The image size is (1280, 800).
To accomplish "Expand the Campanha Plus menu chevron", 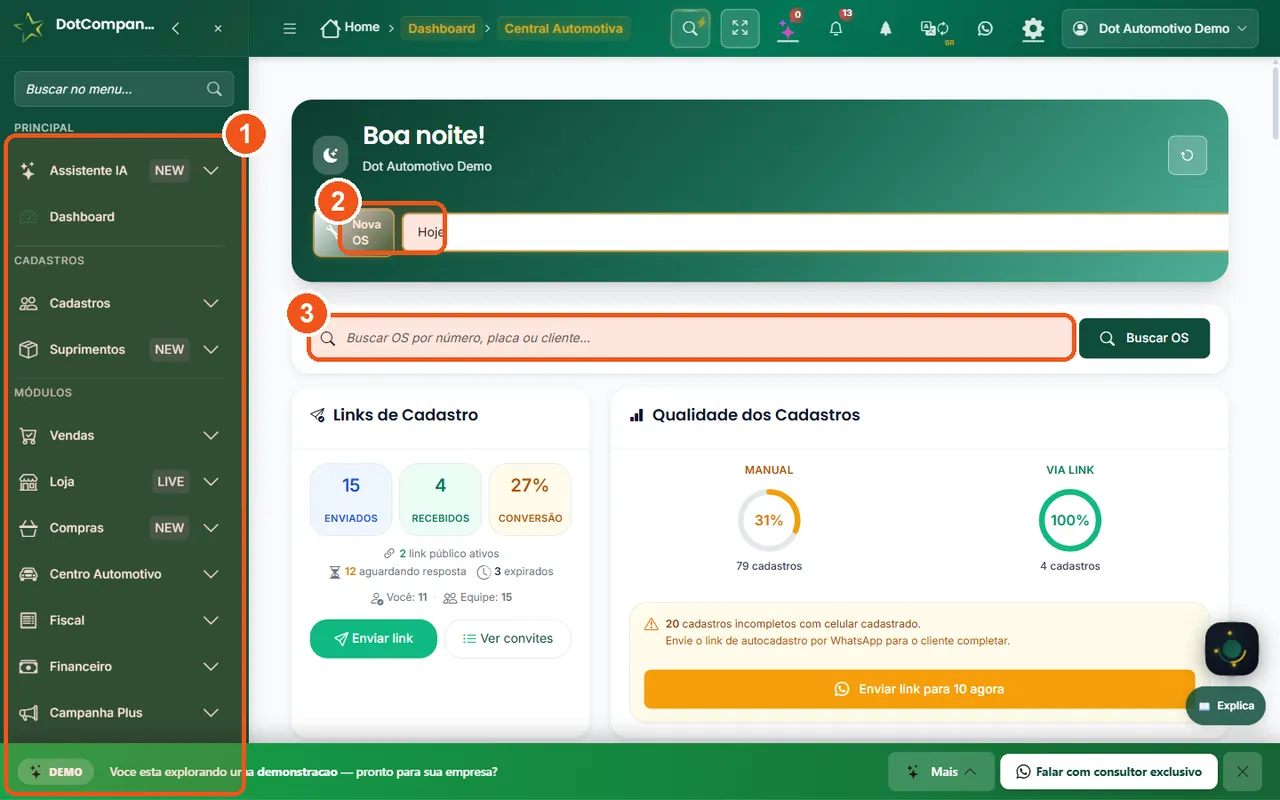I will (211, 713).
